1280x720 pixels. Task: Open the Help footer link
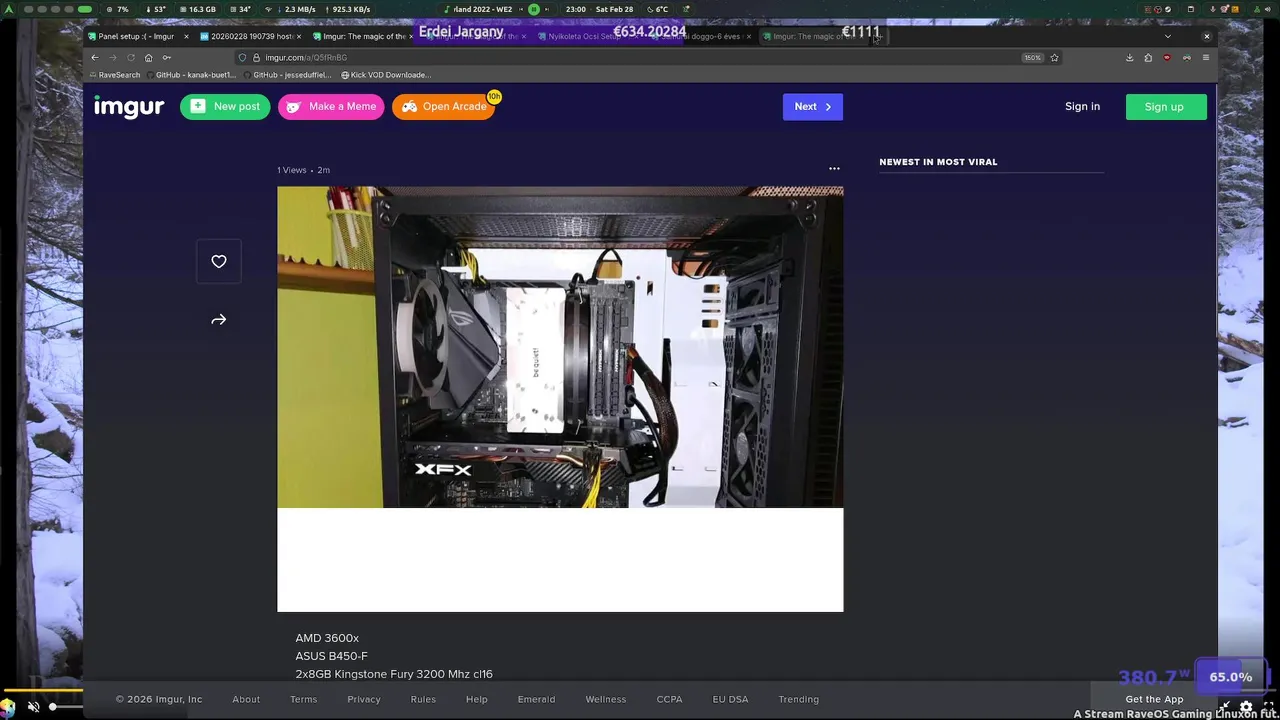click(477, 699)
